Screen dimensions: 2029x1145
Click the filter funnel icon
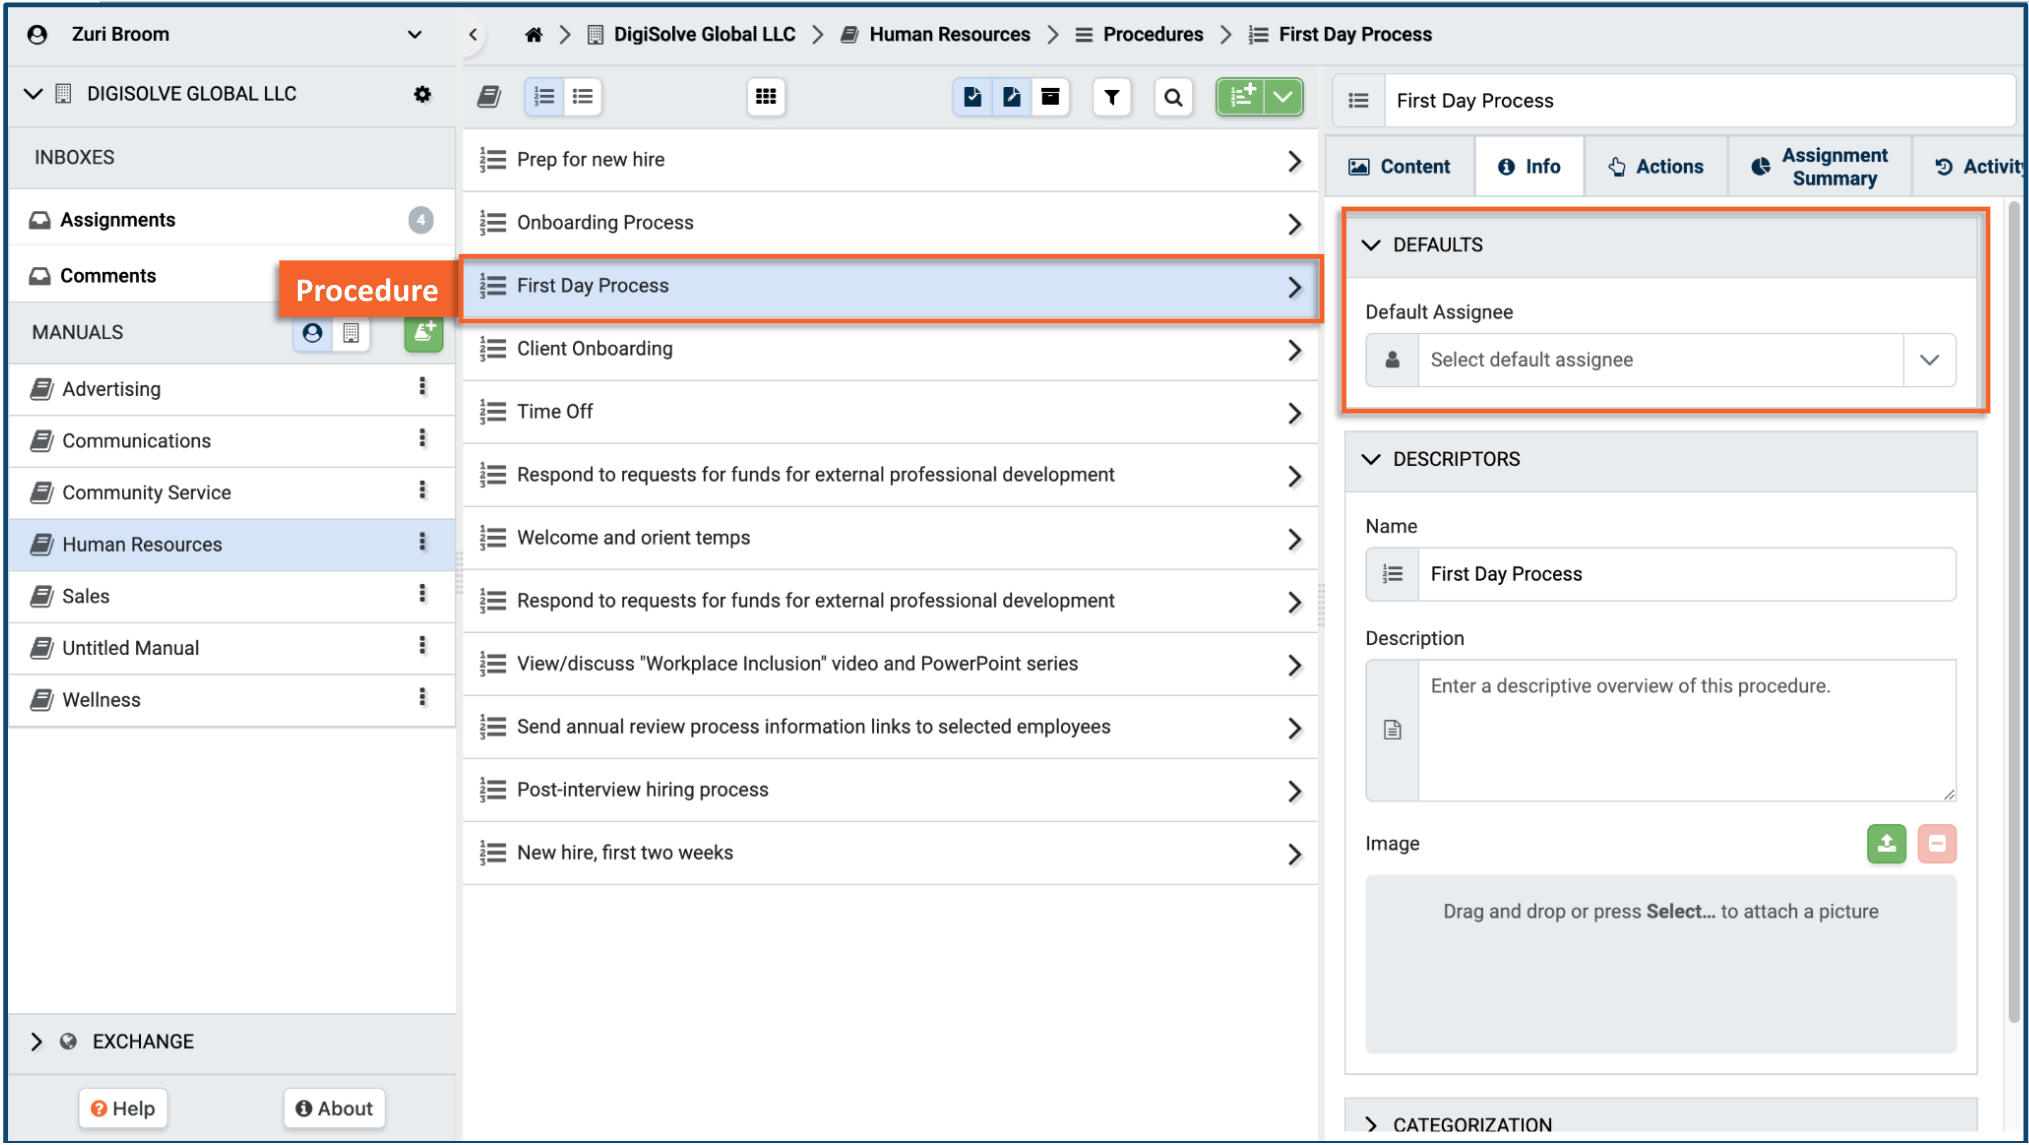[1111, 97]
